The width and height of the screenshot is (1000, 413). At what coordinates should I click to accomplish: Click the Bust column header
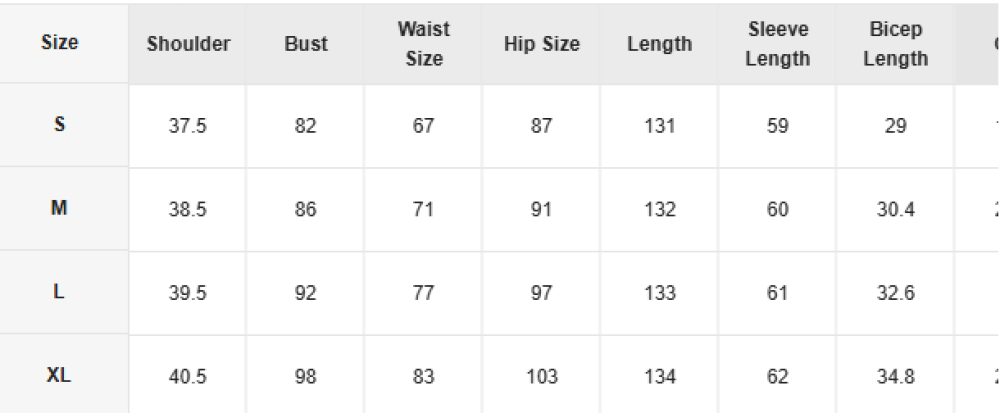pos(305,43)
